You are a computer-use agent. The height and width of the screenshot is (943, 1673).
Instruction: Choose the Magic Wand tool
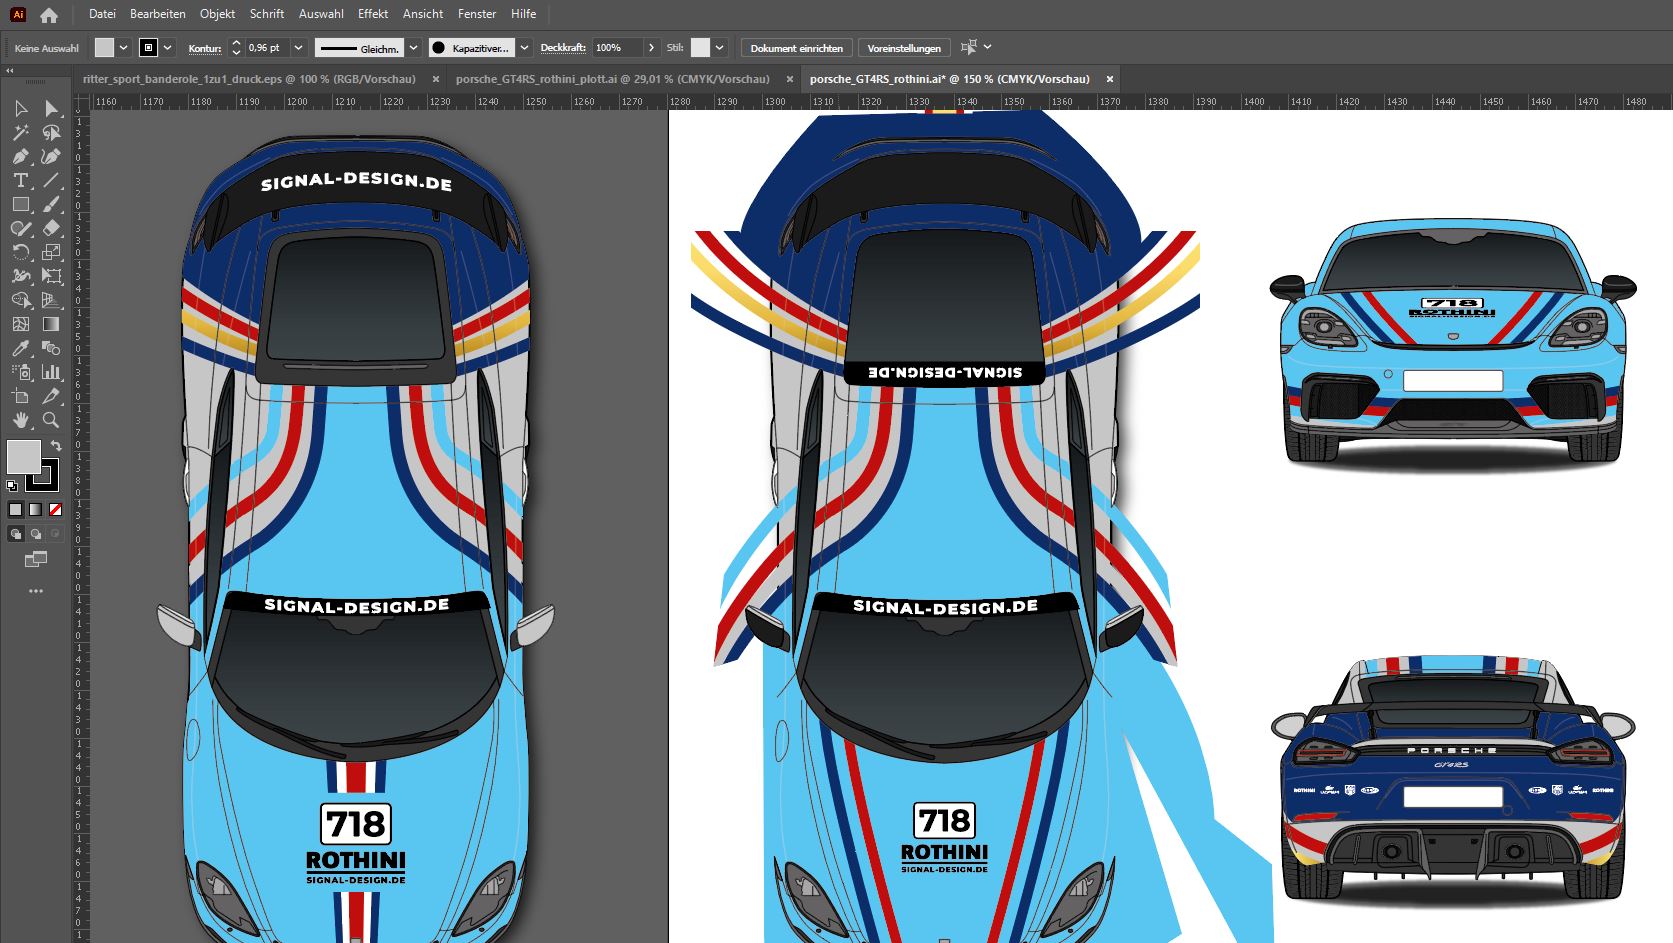click(x=21, y=132)
